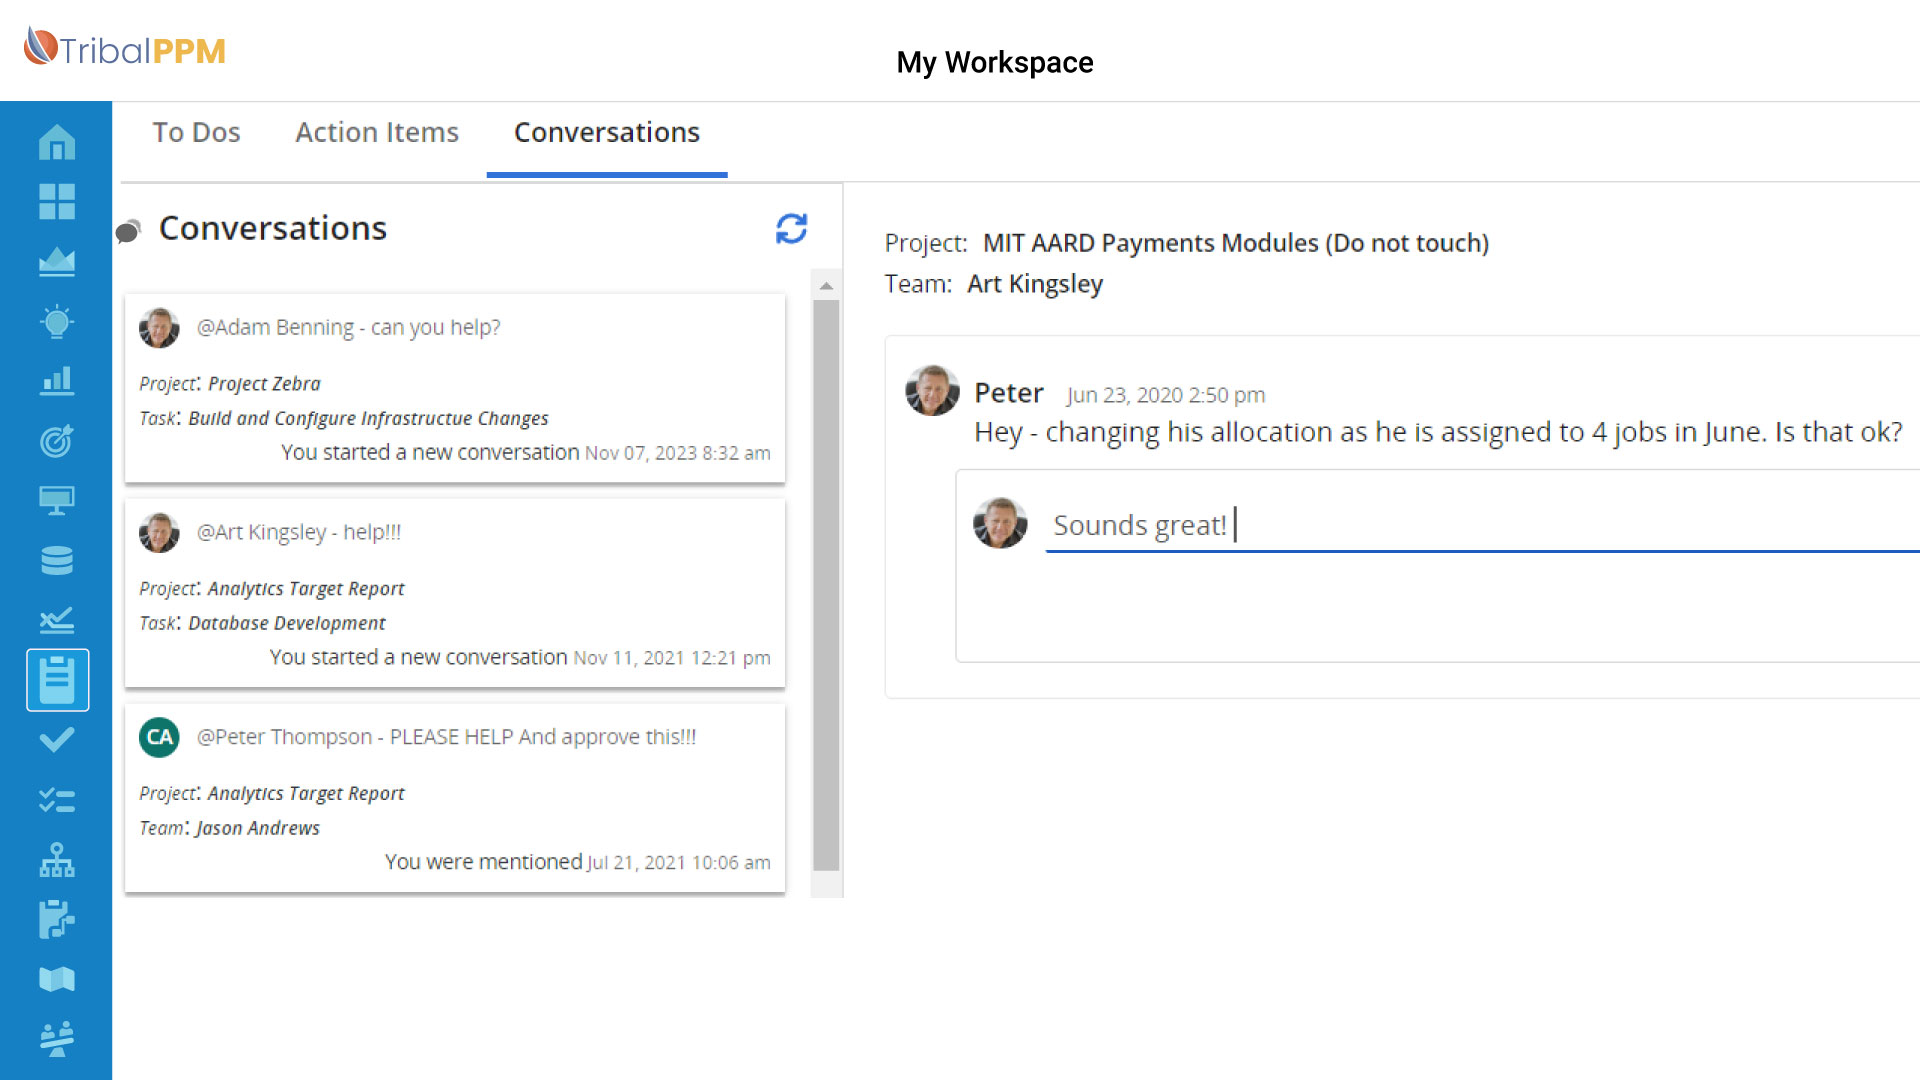Open the database stack icon

(x=57, y=560)
